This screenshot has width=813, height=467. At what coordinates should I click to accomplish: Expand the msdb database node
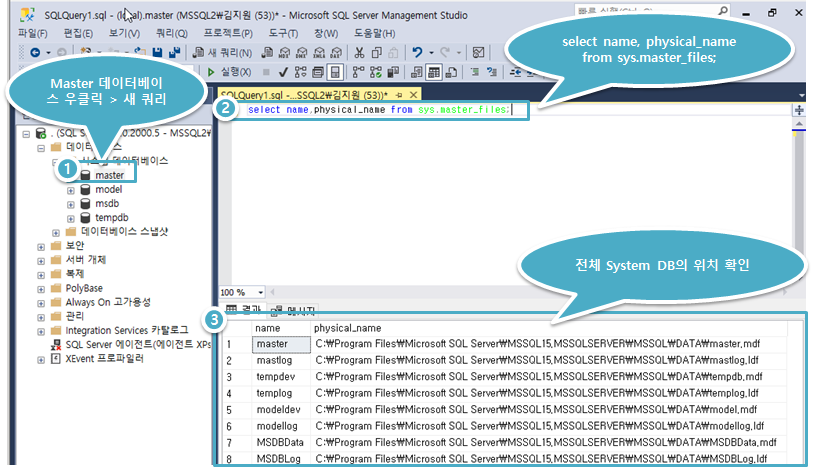71,204
